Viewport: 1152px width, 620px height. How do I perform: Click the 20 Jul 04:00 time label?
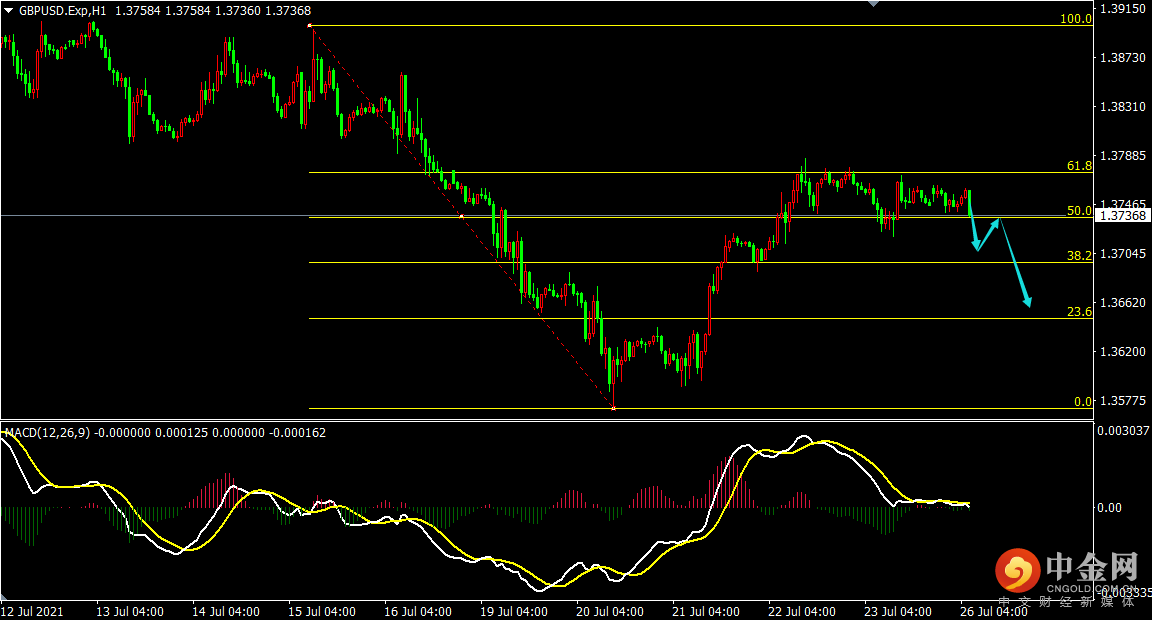point(610,611)
